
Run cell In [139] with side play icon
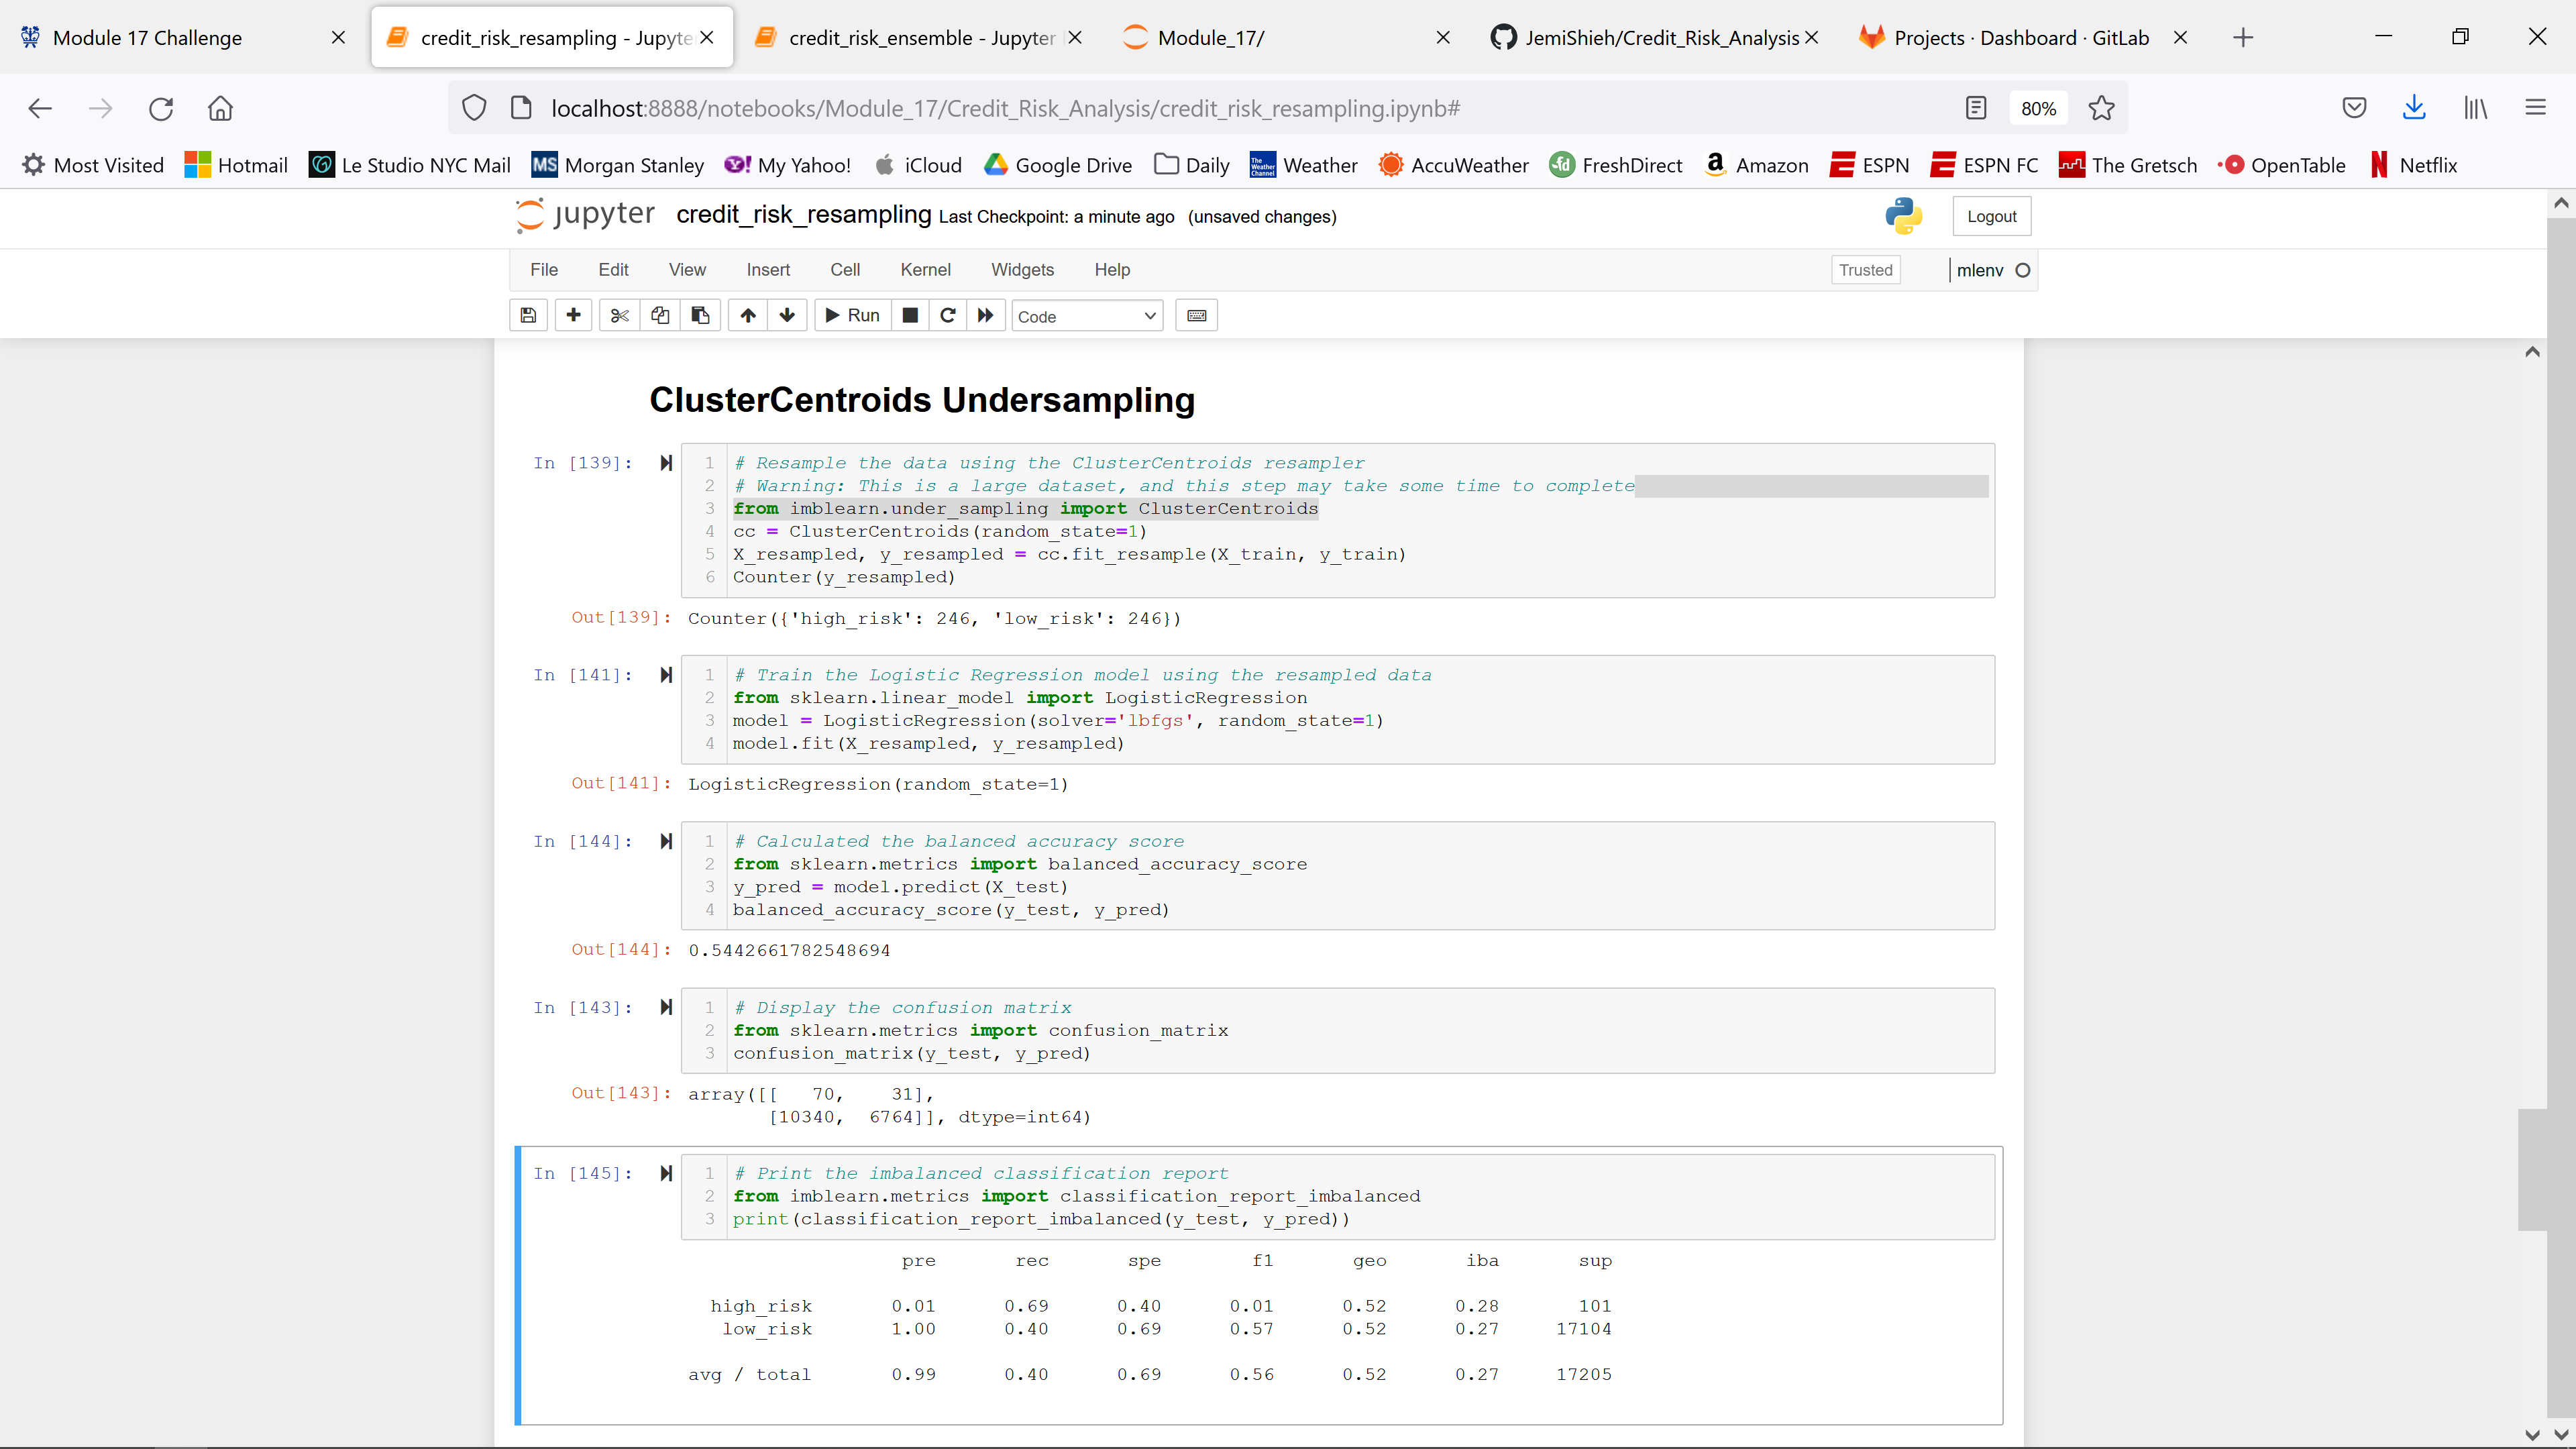pos(666,463)
